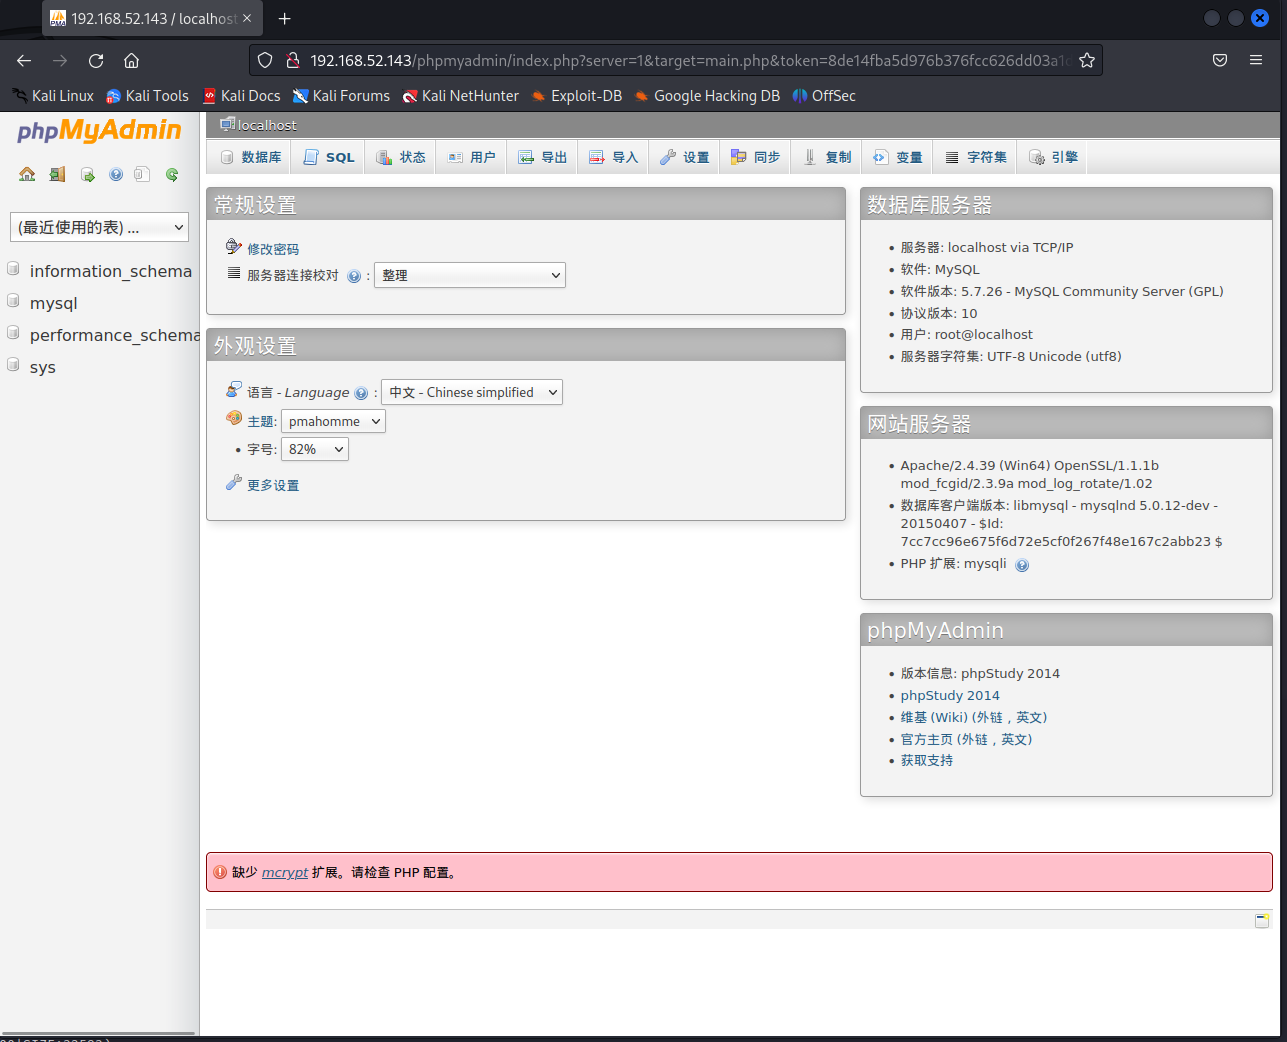The height and width of the screenshot is (1042, 1287).
Task: Open the OffSec bookmark
Action: click(824, 96)
